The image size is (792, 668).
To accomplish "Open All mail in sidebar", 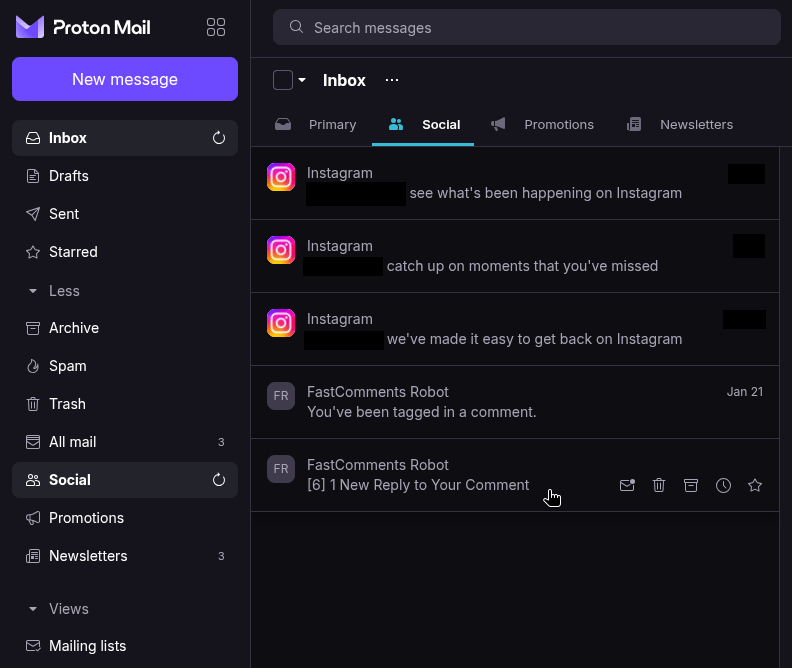I will click(125, 442).
